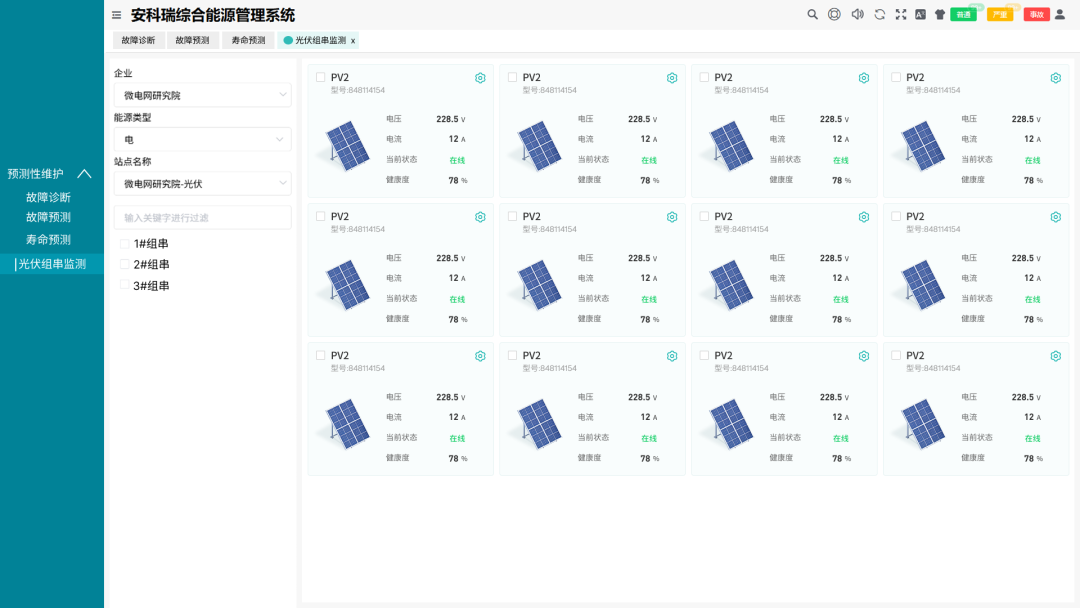Screen dimensions: 1080x608
Task: Open the theme shirt icon
Action: 940,14
